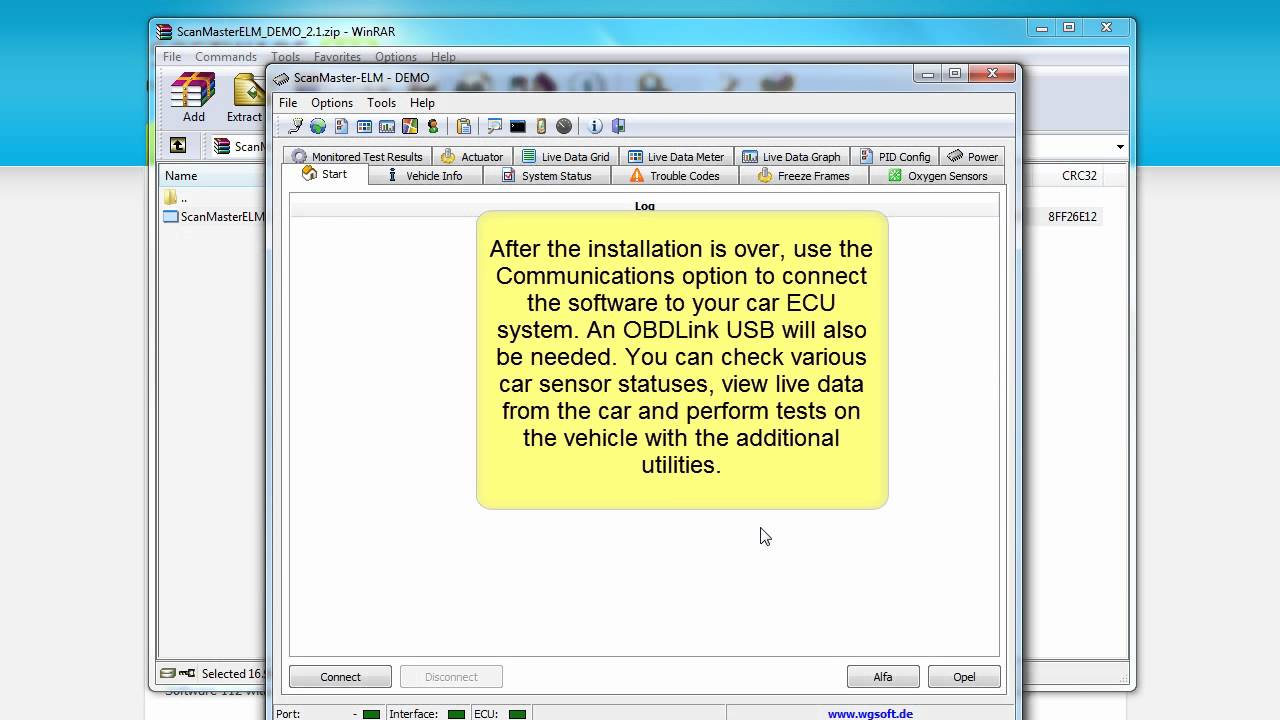Image resolution: width=1280 pixels, height=720 pixels.
Task: Click the ECU status indicator square
Action: click(517, 714)
